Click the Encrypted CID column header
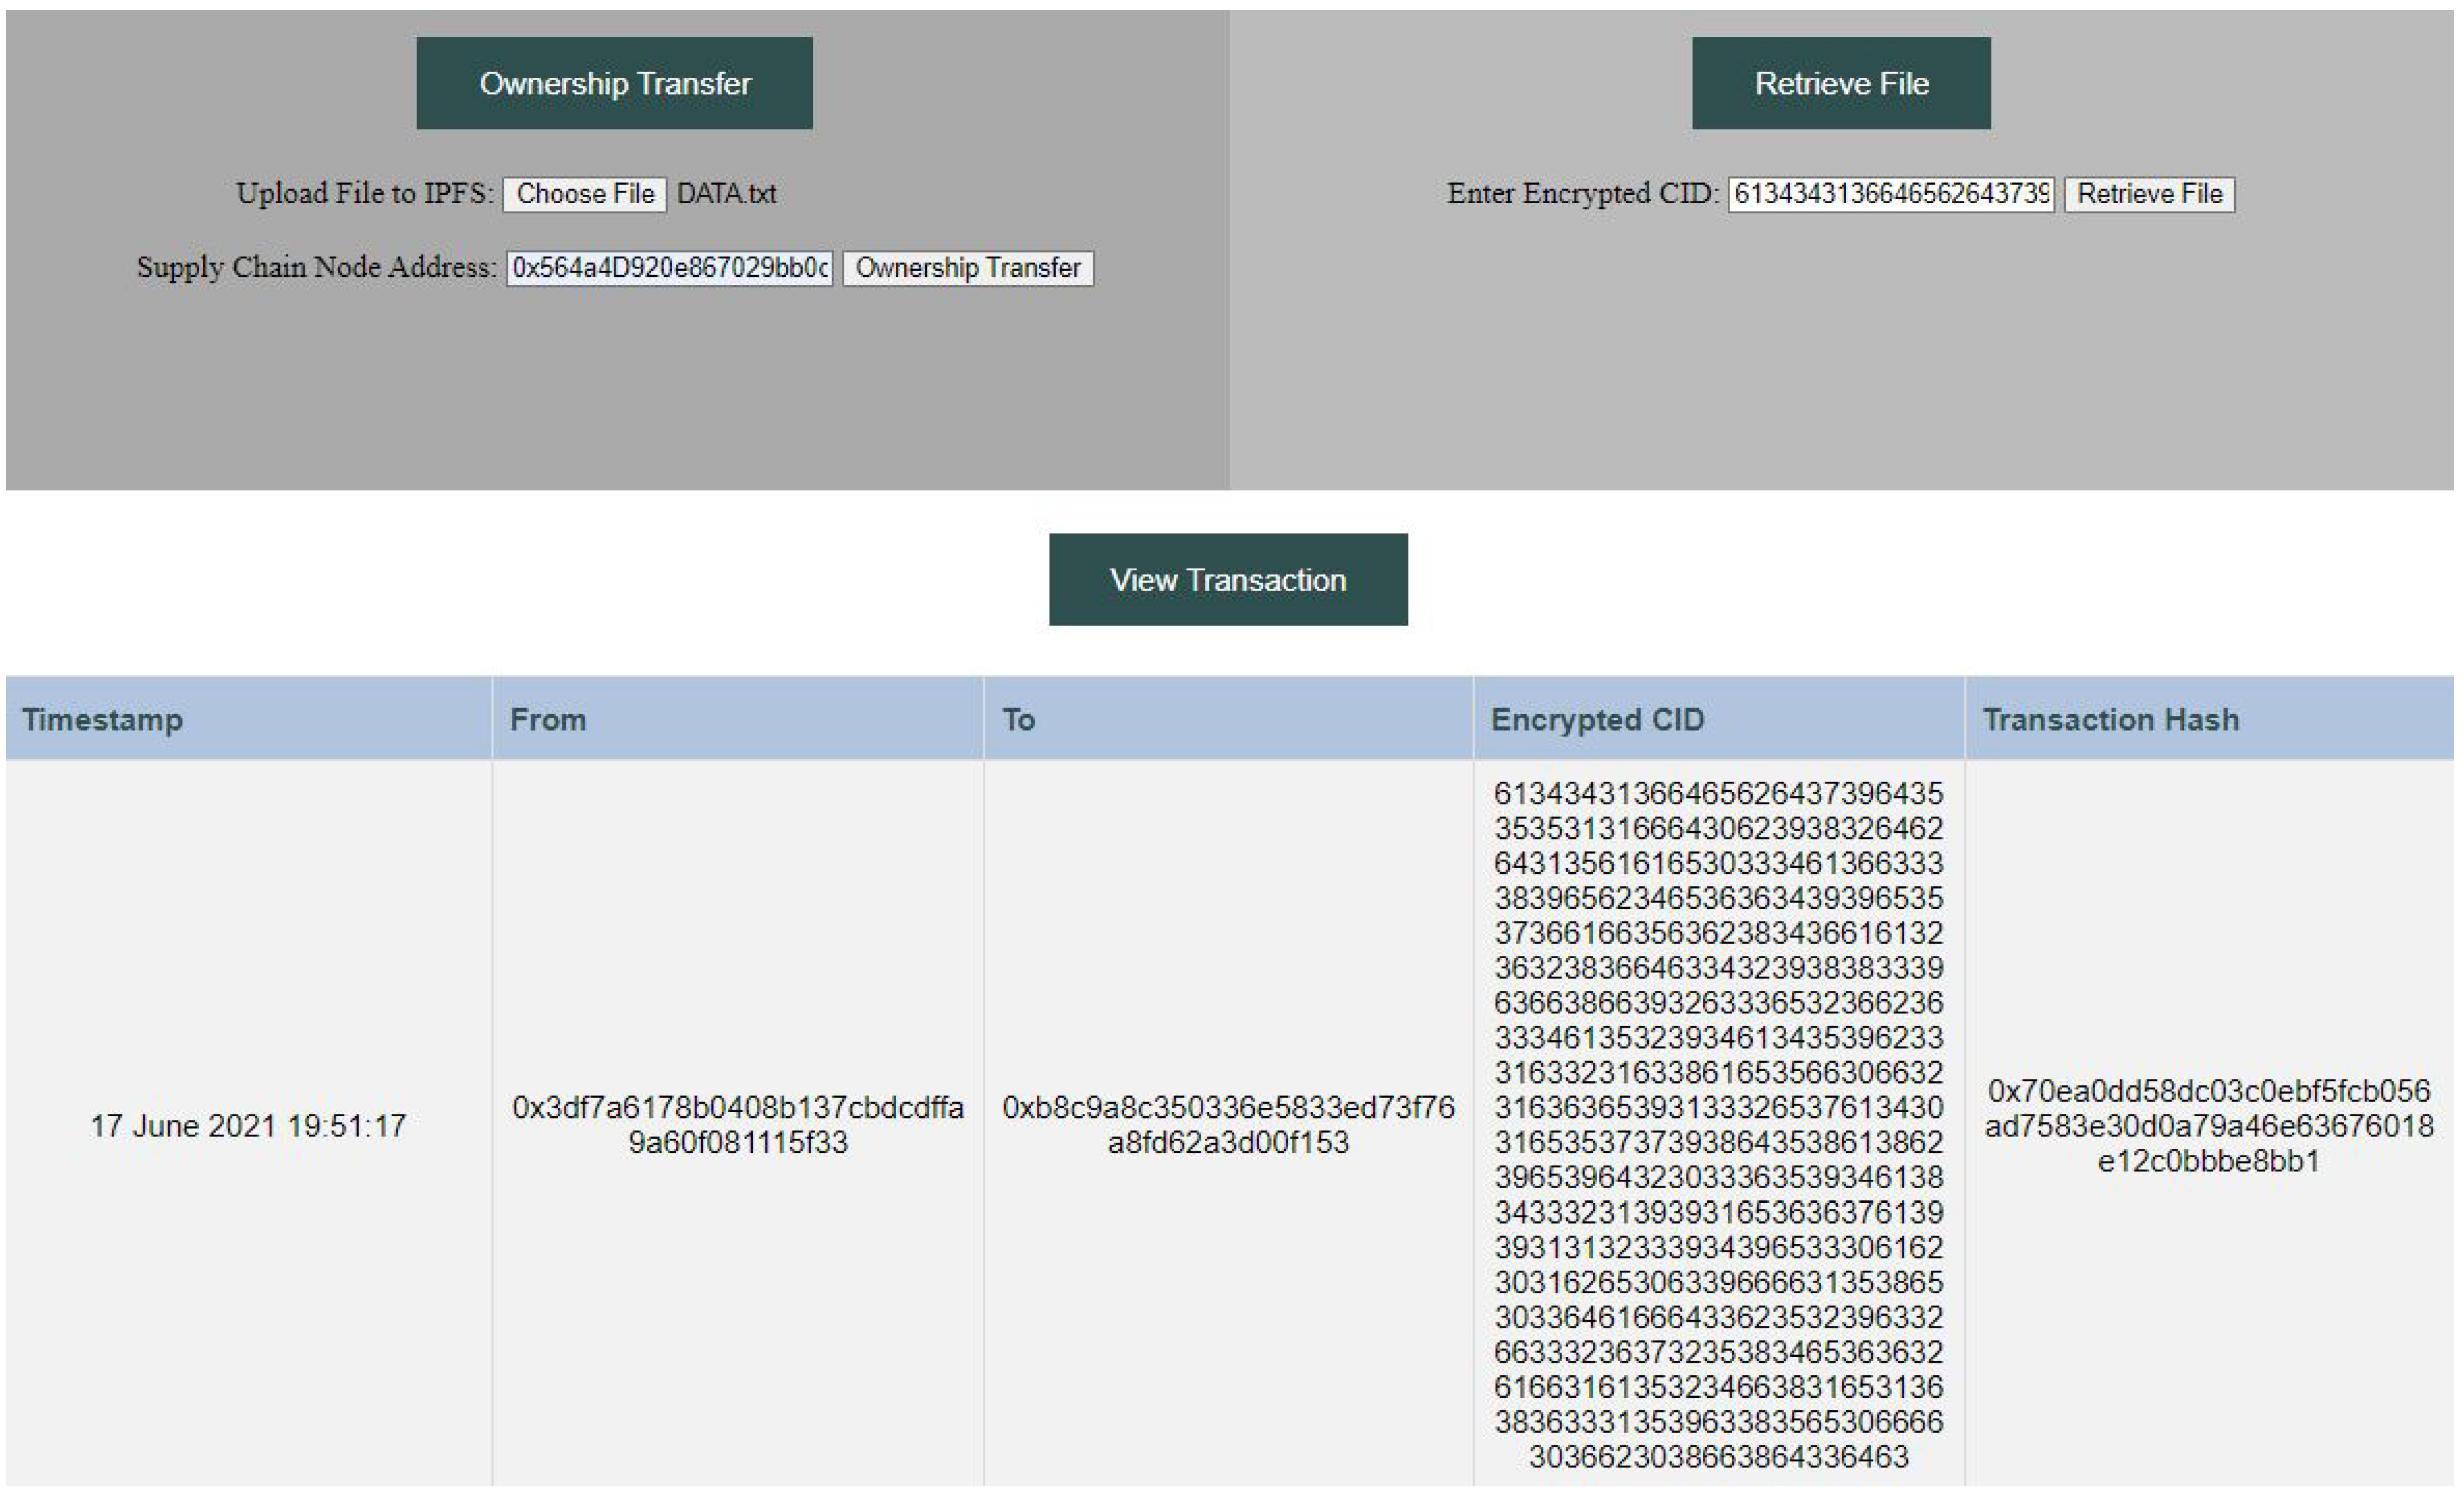Viewport: 2464px width, 1497px height. tap(1597, 720)
